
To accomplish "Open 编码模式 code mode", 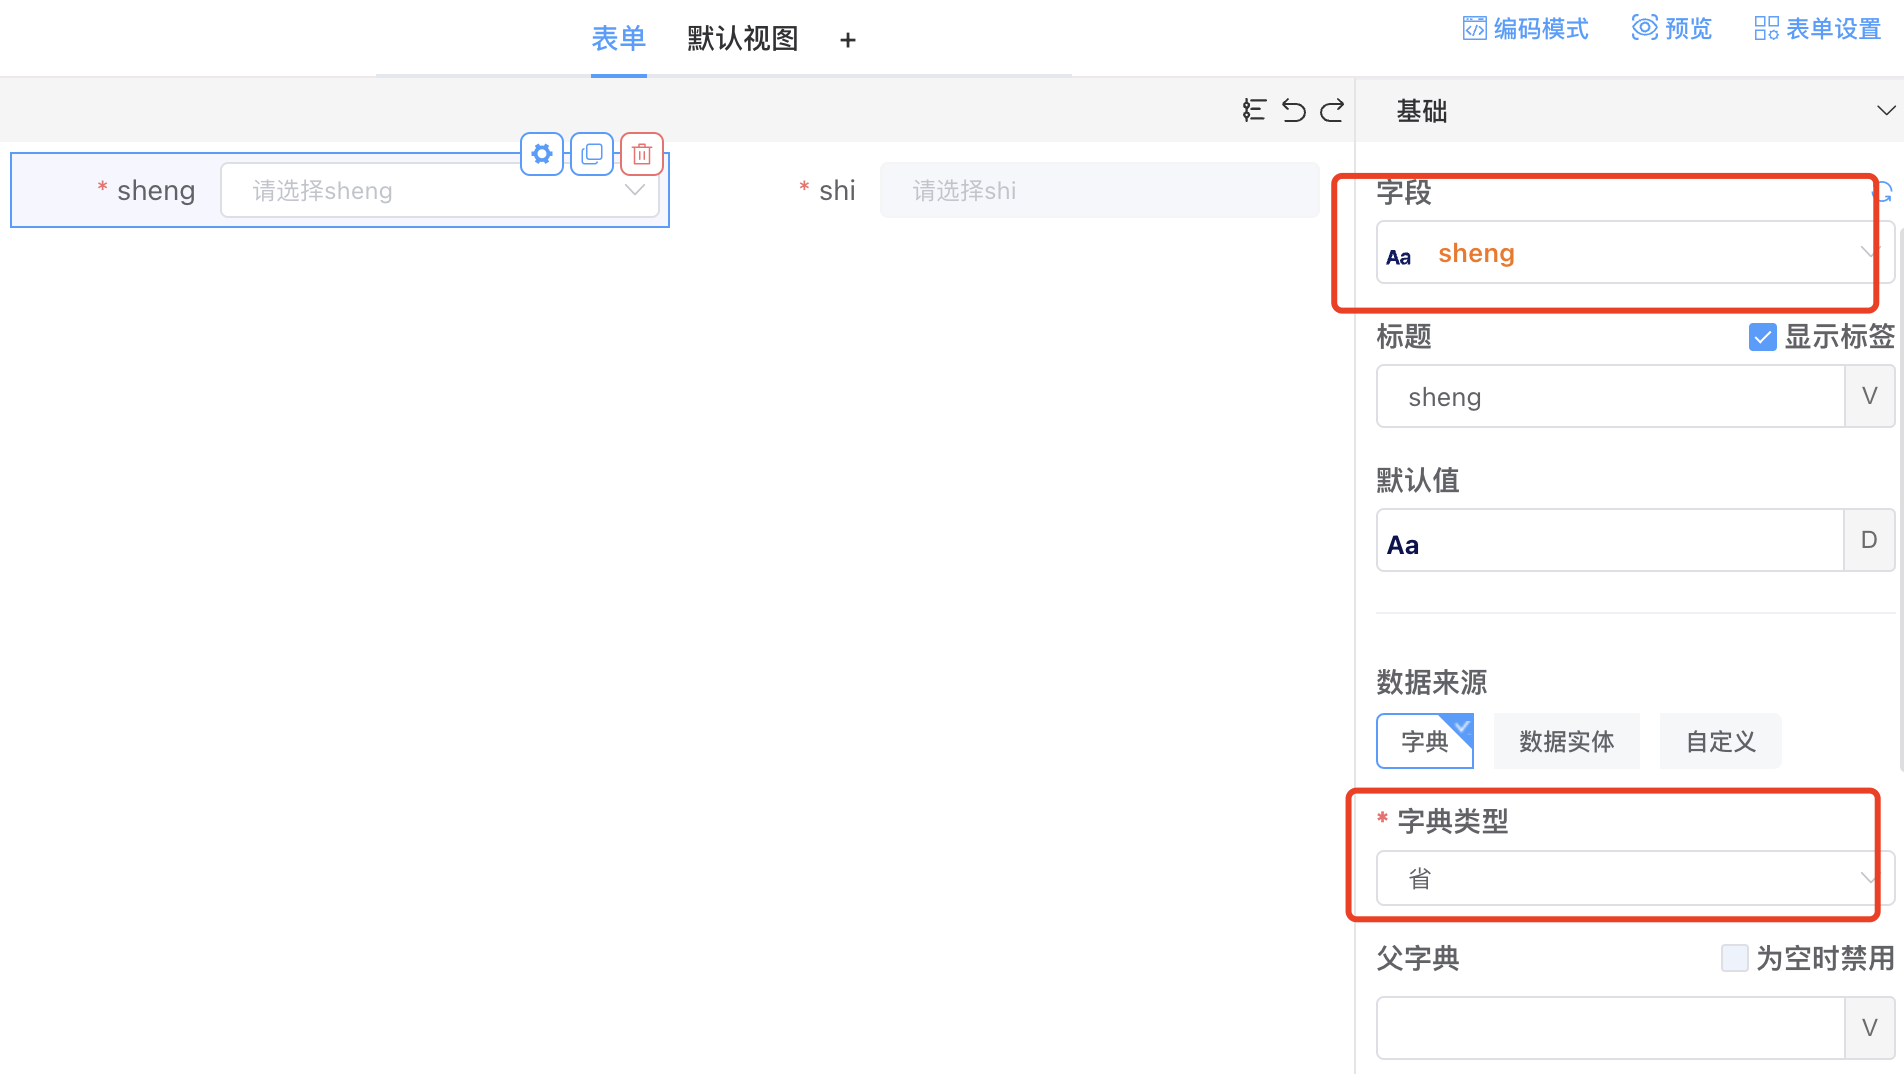I will pos(1526,29).
